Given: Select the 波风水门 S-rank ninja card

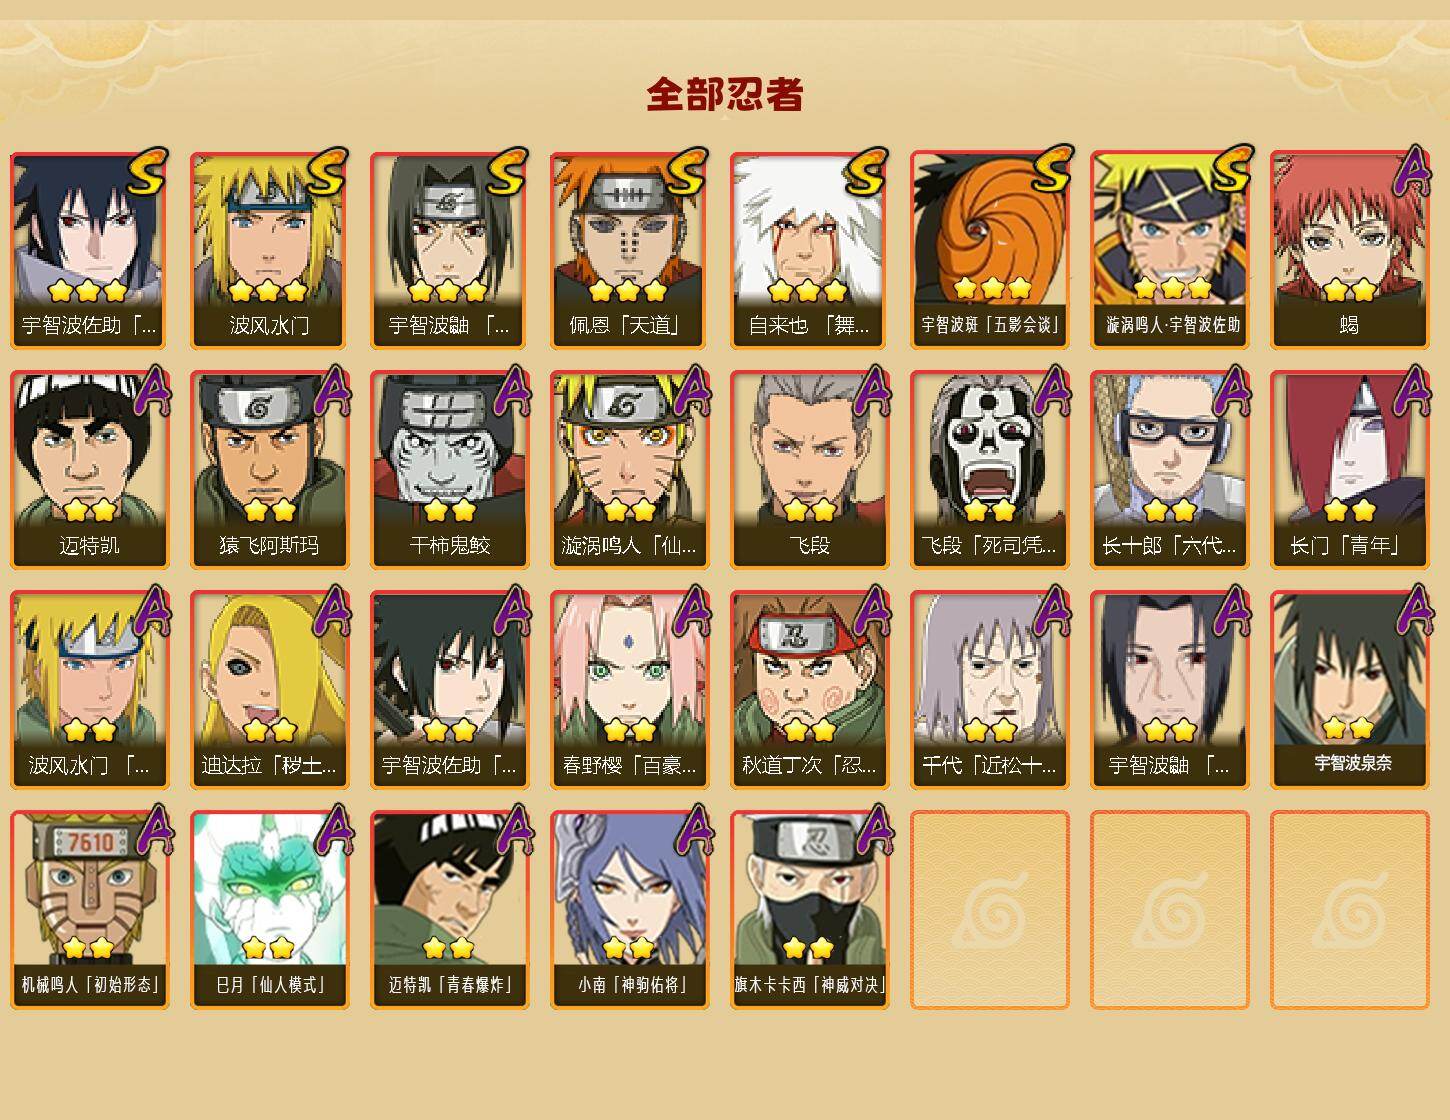Looking at the screenshot, I should [x=270, y=250].
